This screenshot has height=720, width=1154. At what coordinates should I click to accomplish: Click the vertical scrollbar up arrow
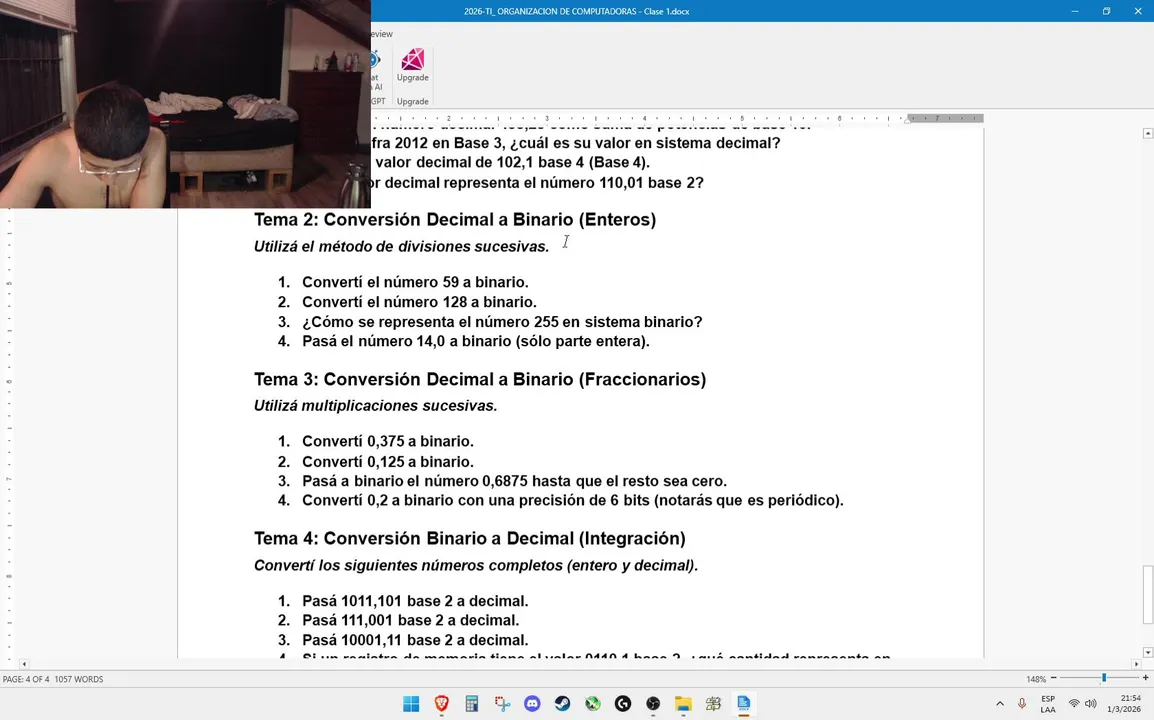1147,133
